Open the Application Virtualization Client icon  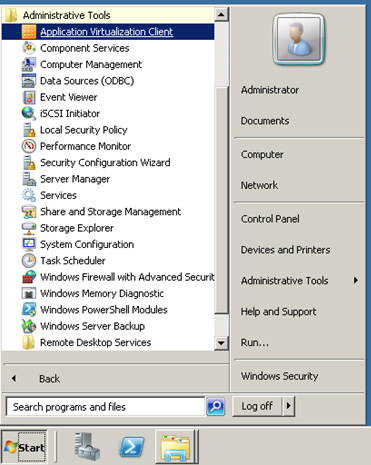coord(29,32)
